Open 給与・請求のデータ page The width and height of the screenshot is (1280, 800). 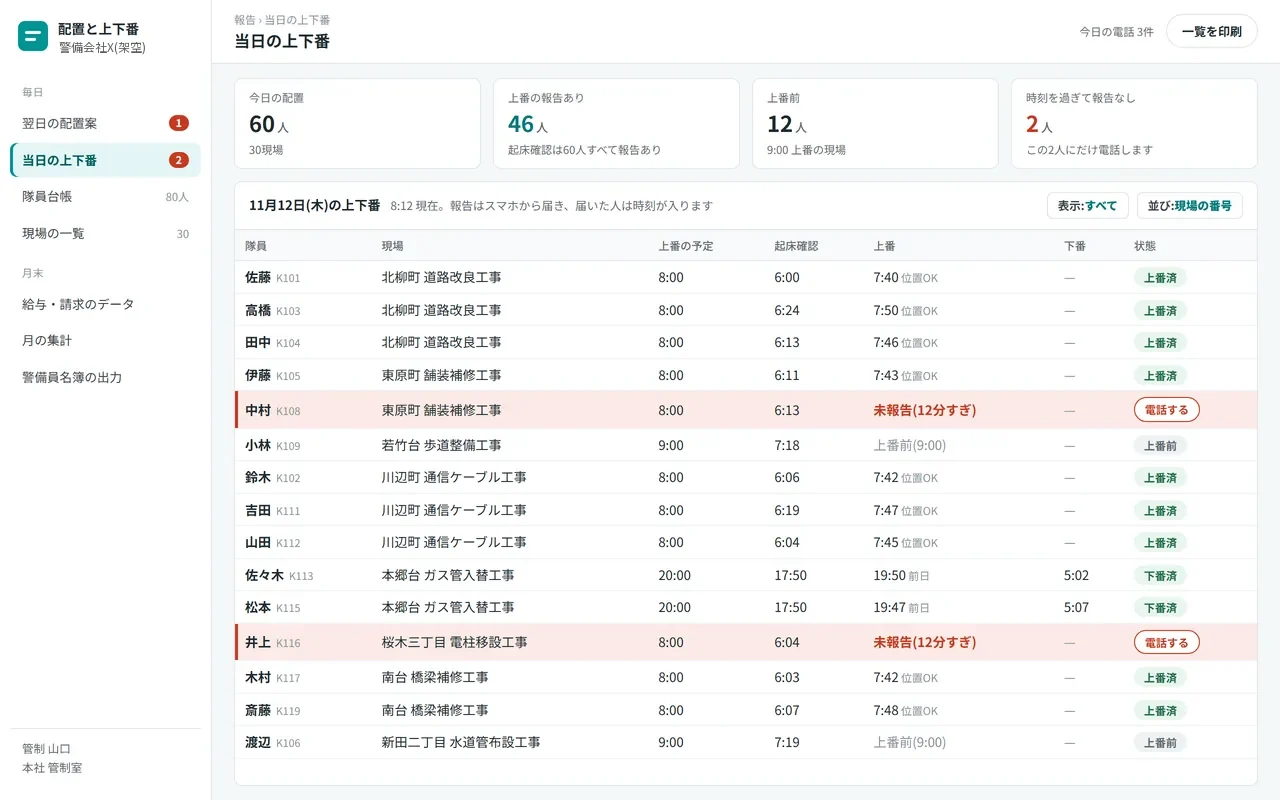point(105,304)
